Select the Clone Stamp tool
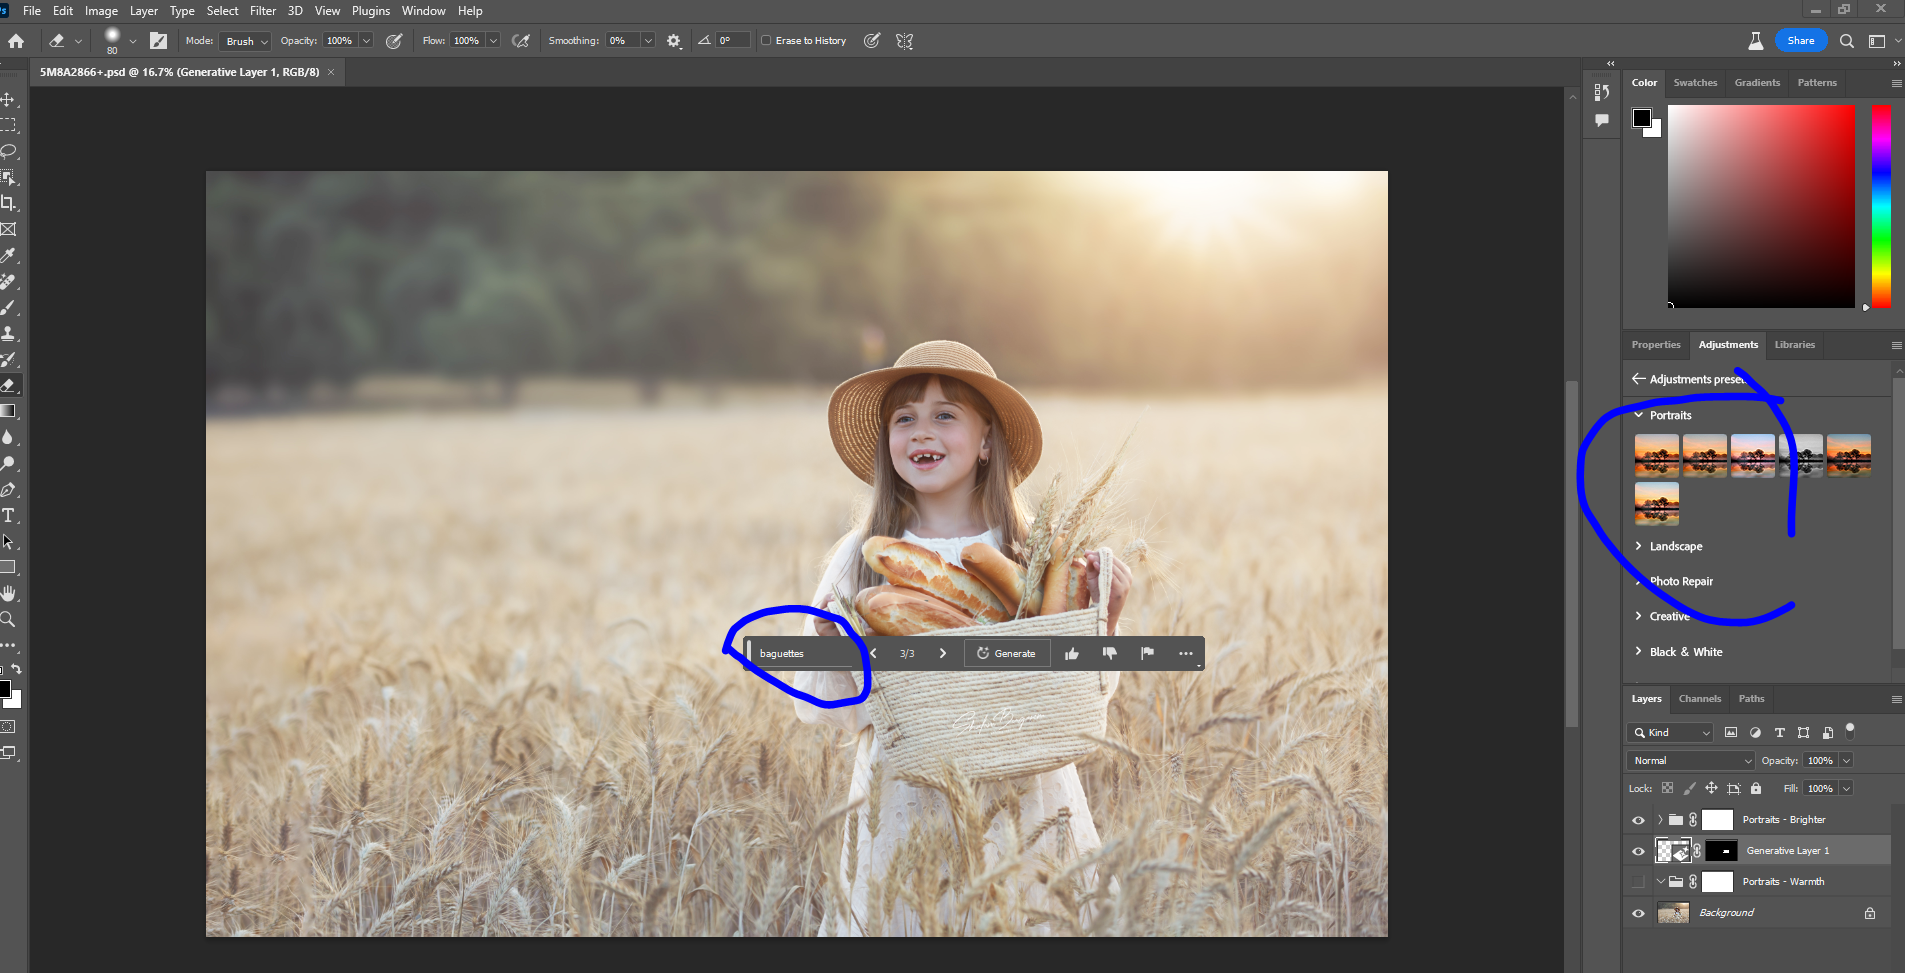This screenshot has height=973, width=1905. 8,334
